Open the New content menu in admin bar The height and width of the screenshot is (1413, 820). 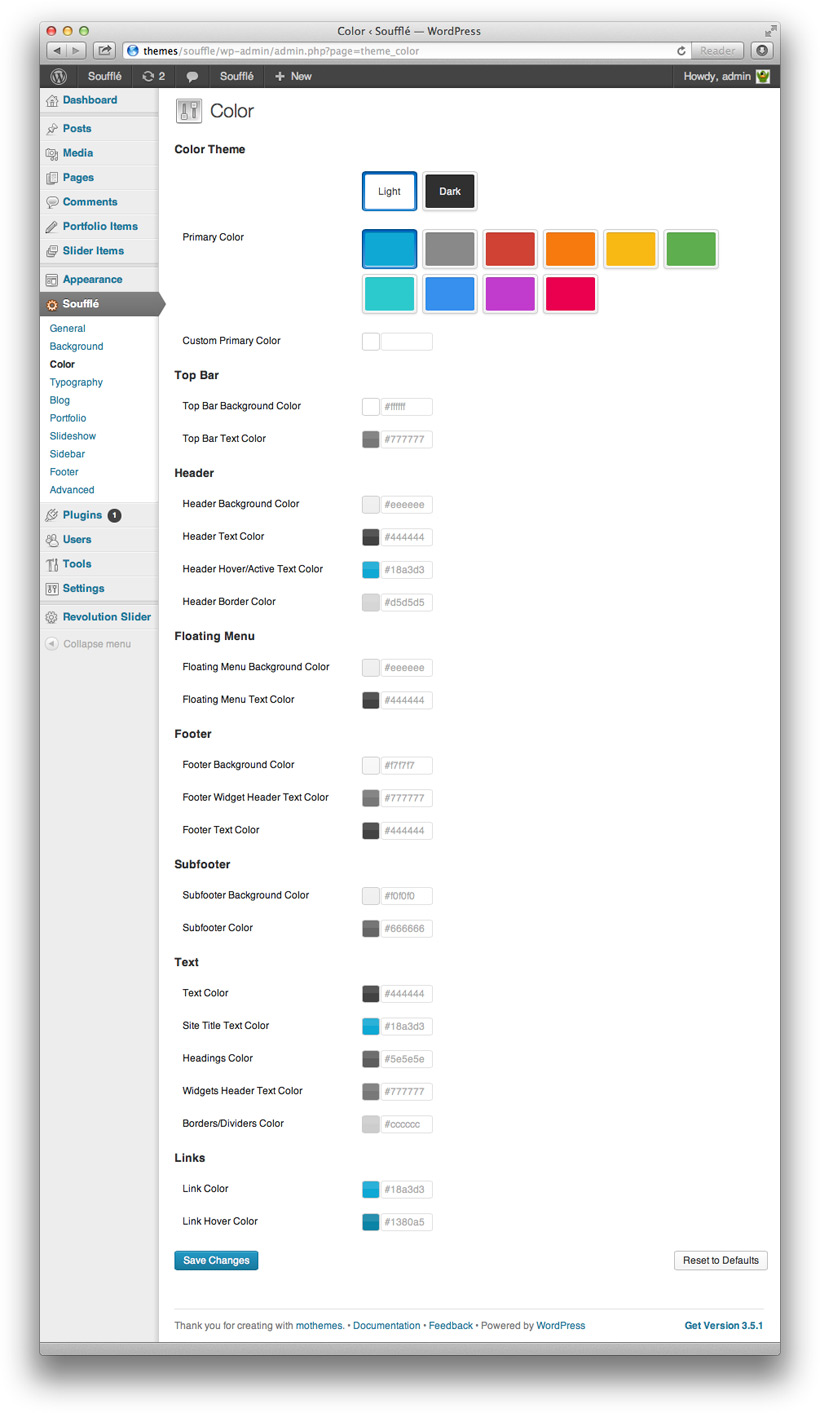pyautogui.click(x=293, y=76)
